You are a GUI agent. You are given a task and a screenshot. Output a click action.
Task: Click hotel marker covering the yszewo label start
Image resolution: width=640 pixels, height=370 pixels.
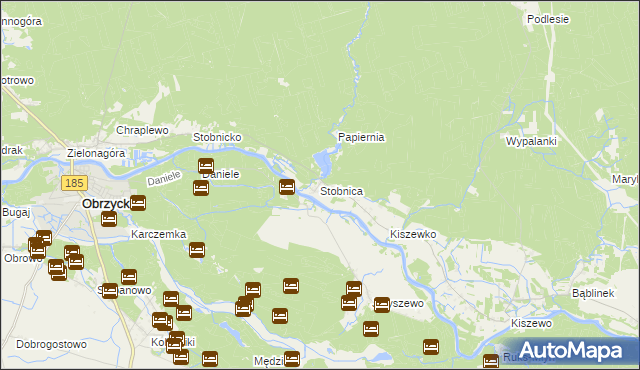382,305
